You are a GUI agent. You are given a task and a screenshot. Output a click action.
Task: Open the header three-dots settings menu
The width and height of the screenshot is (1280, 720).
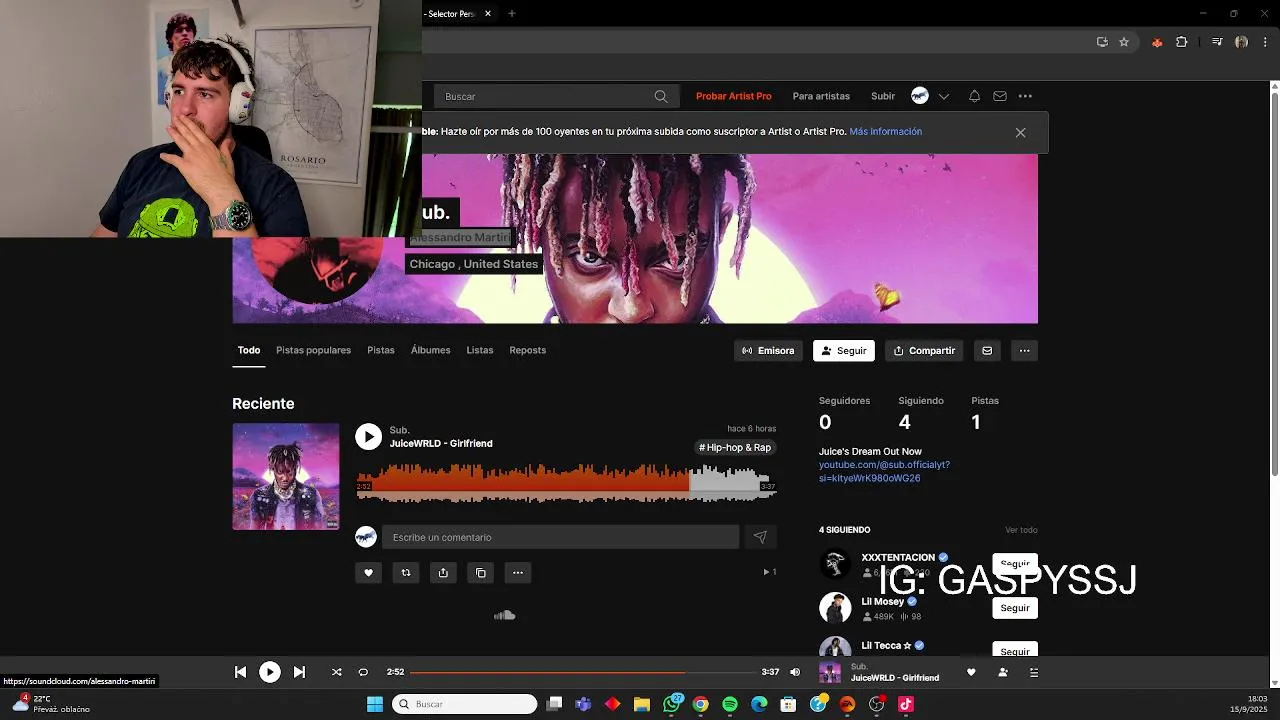(1025, 96)
